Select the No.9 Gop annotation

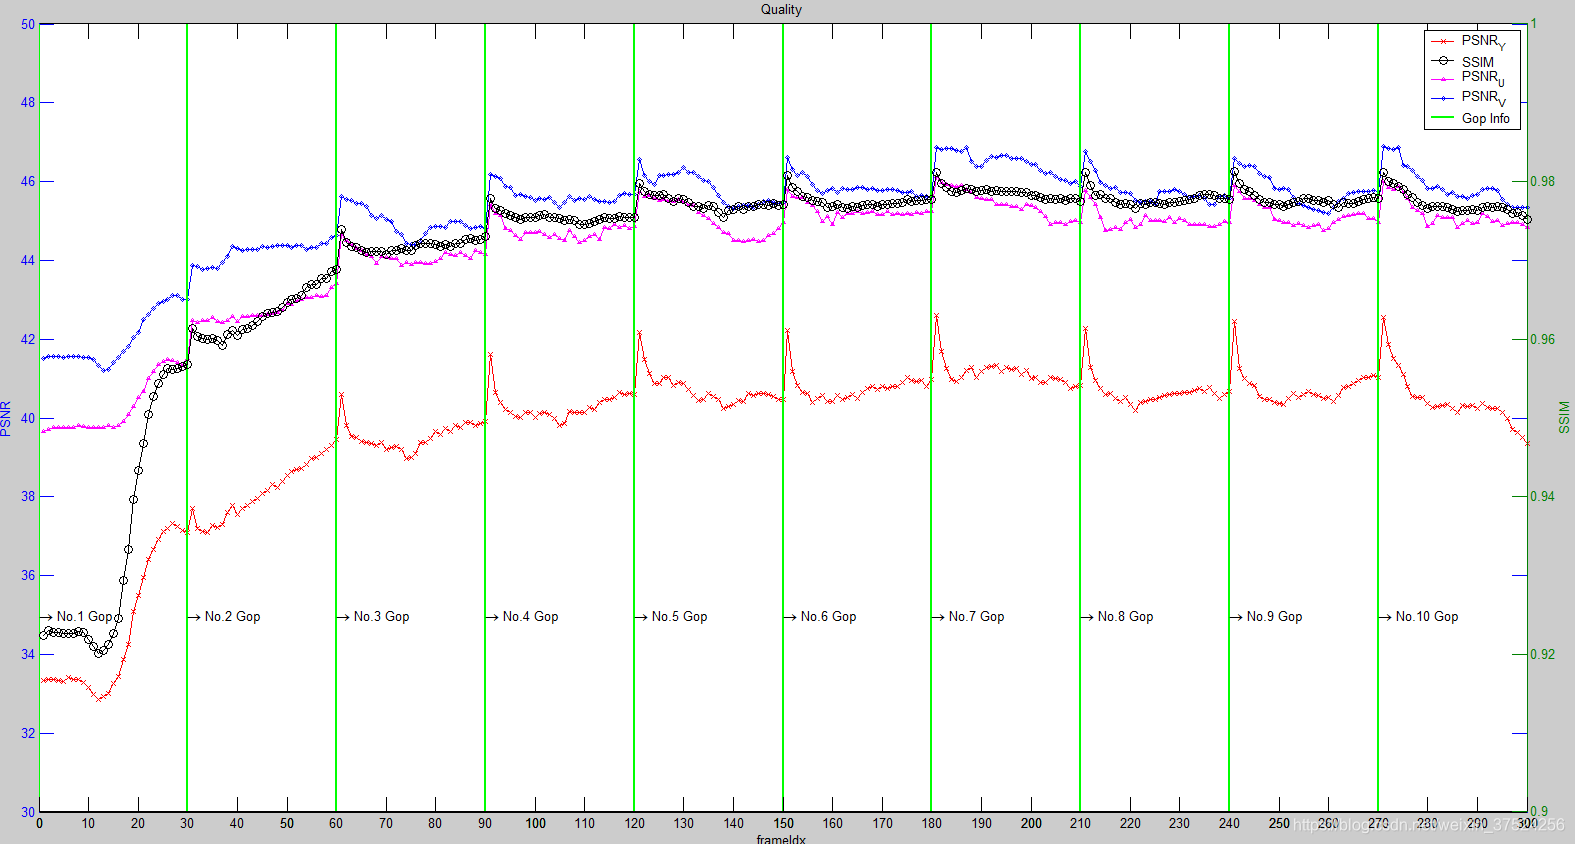(x=1266, y=617)
